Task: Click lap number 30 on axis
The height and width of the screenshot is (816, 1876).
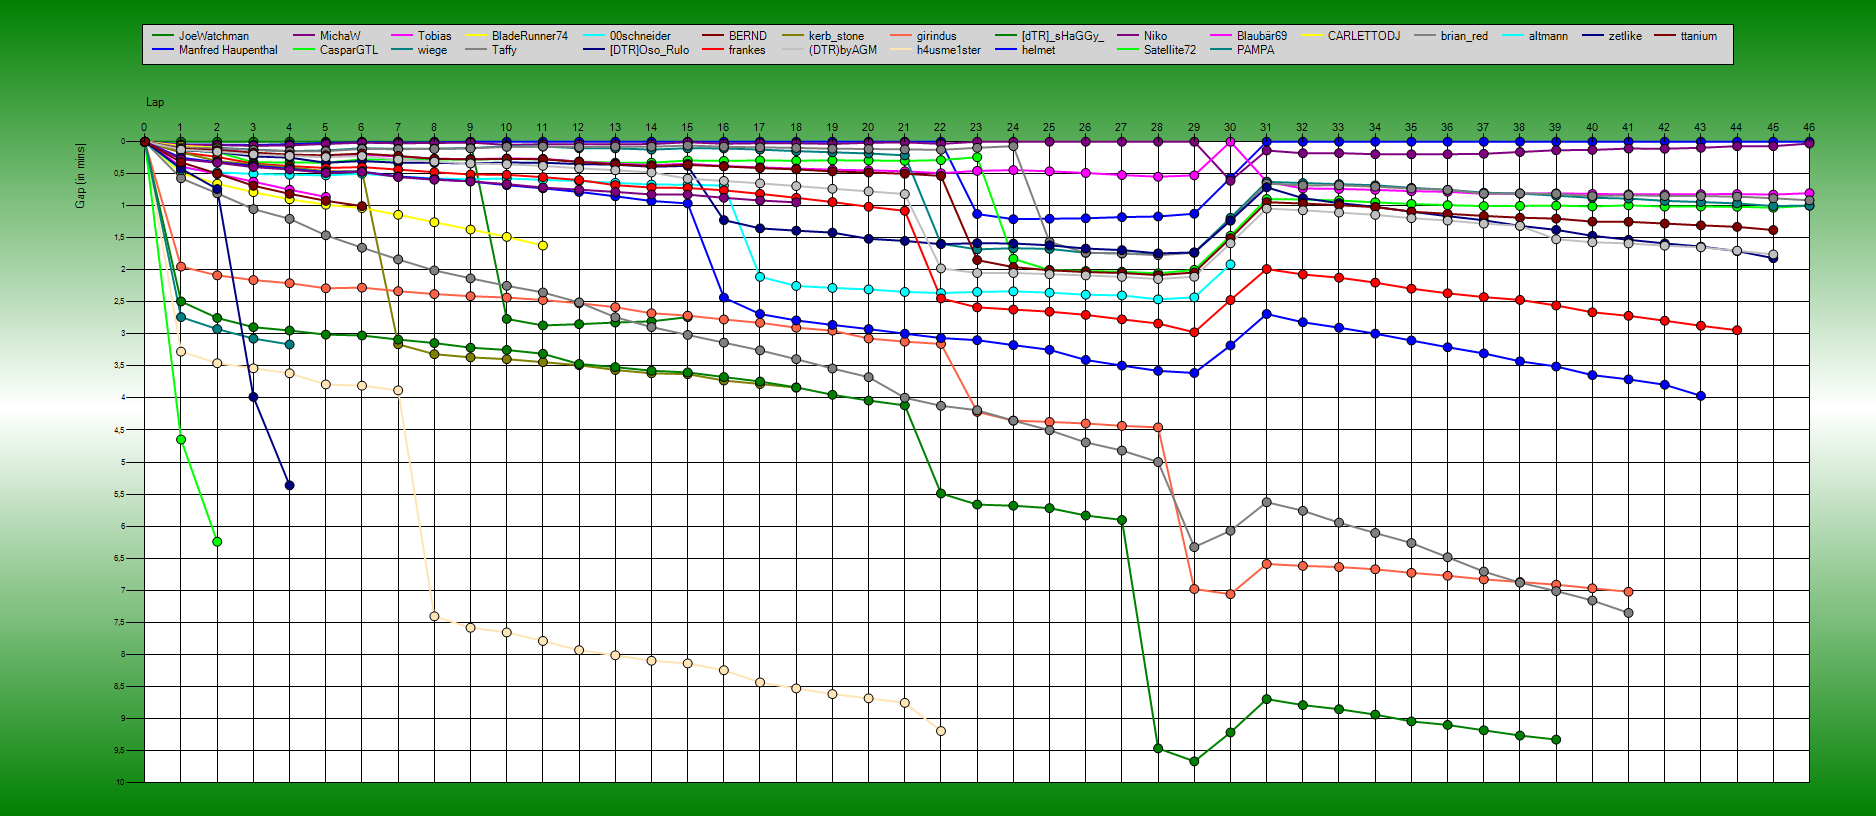Action: tap(1230, 127)
